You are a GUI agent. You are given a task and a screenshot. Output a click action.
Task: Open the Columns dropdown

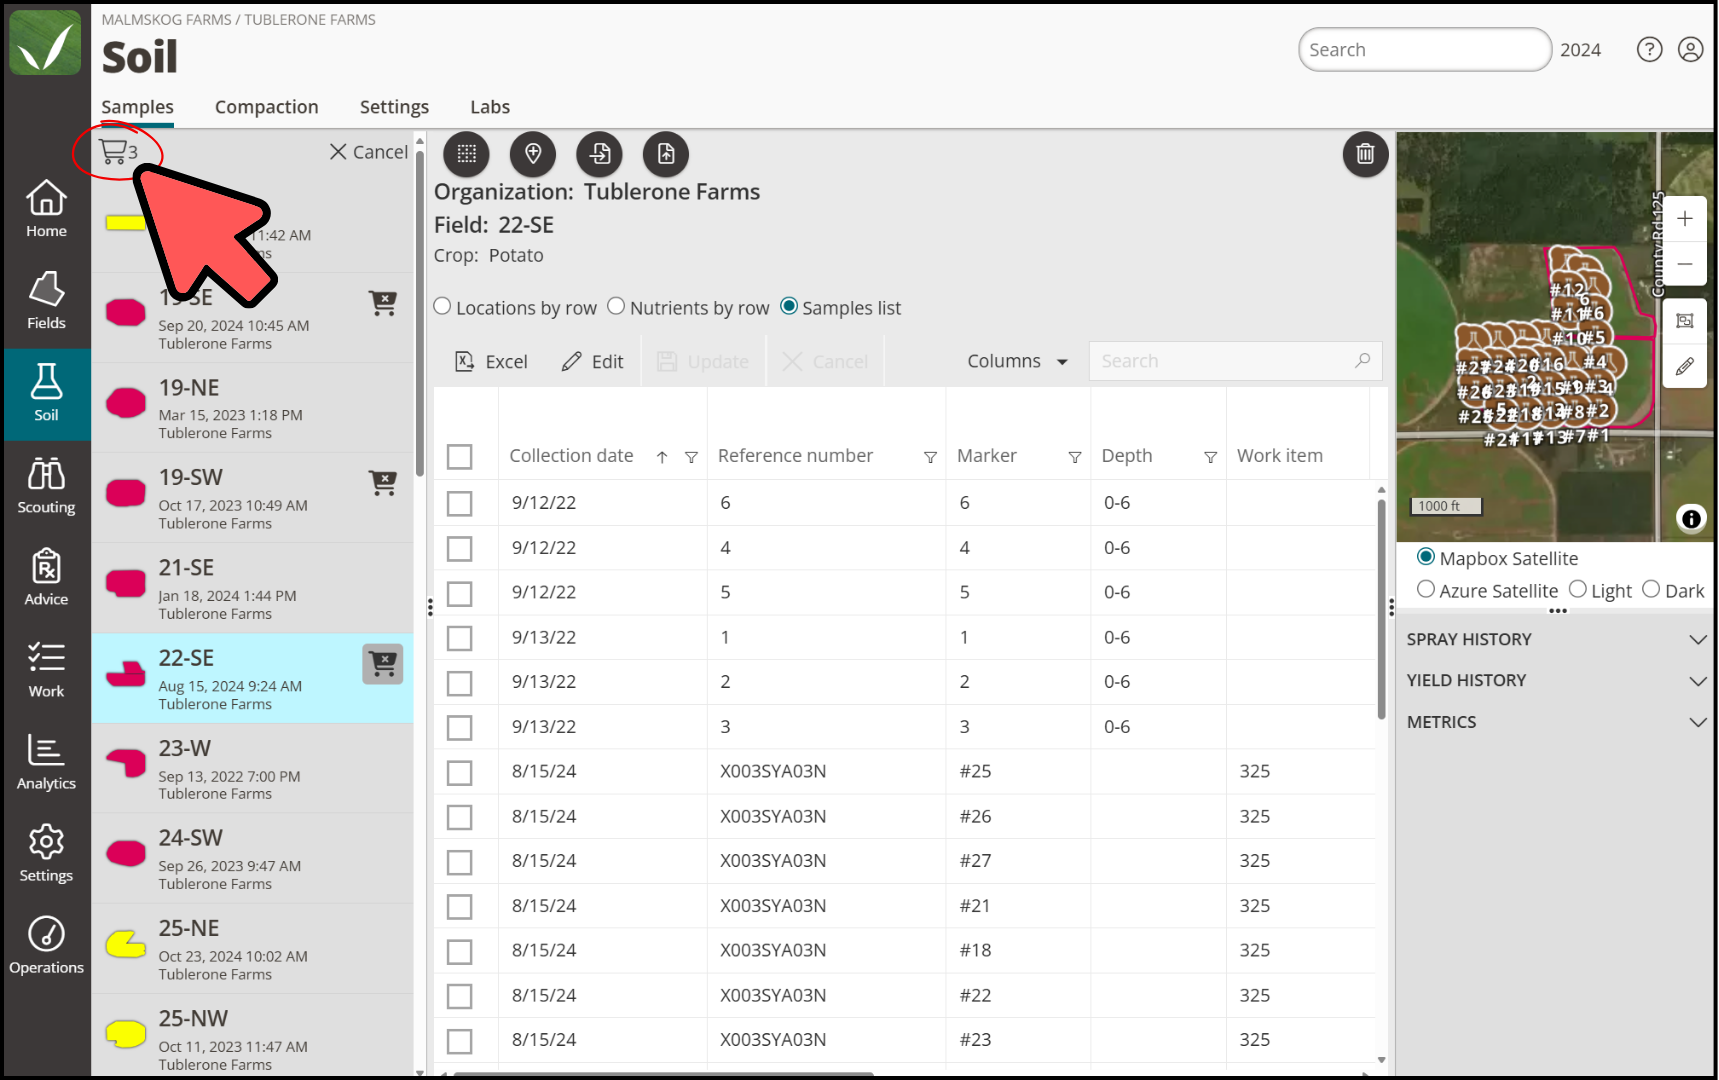click(x=1017, y=361)
